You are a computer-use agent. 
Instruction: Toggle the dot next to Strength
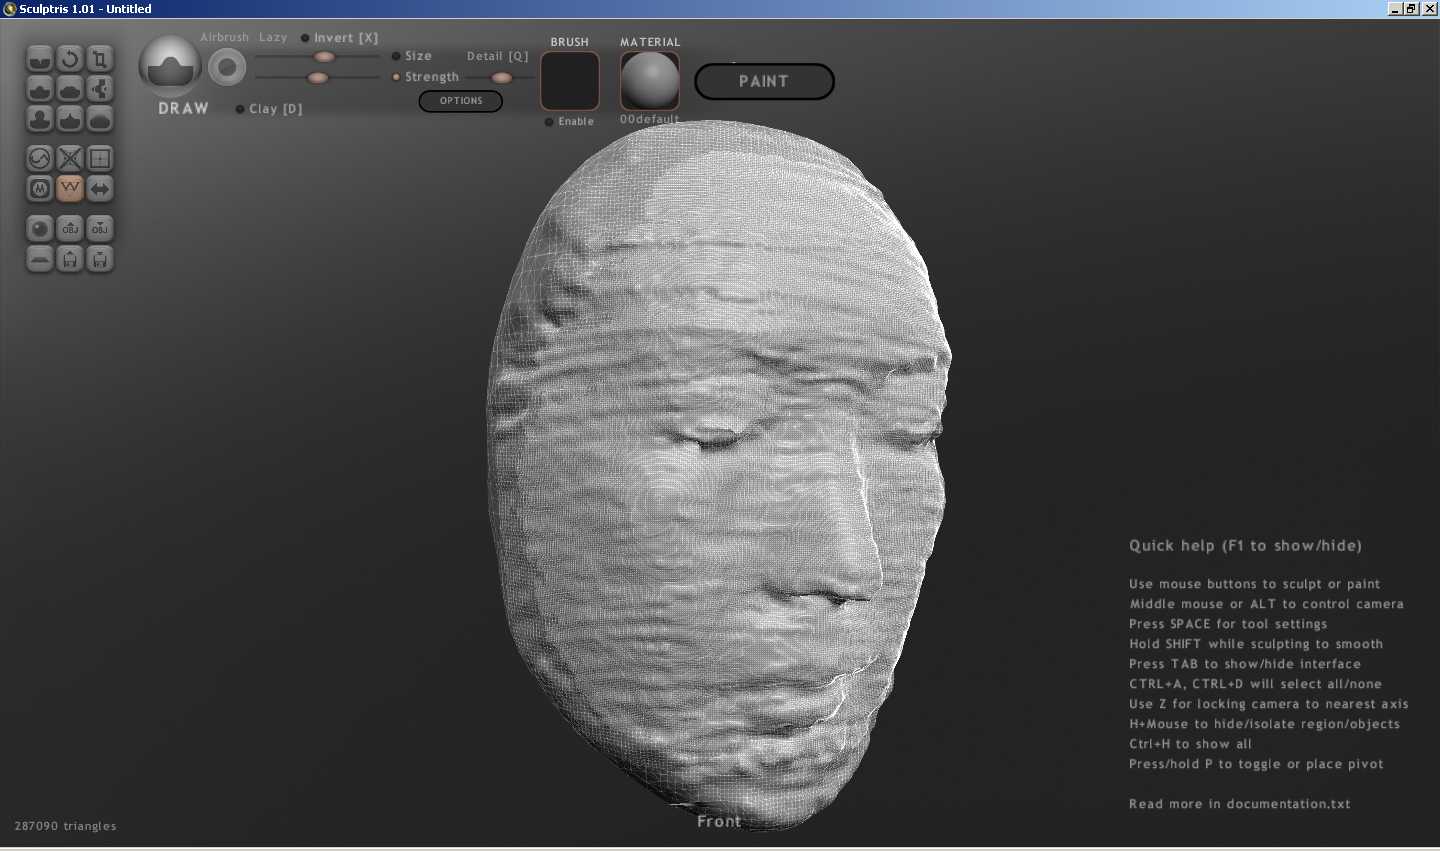pos(396,77)
